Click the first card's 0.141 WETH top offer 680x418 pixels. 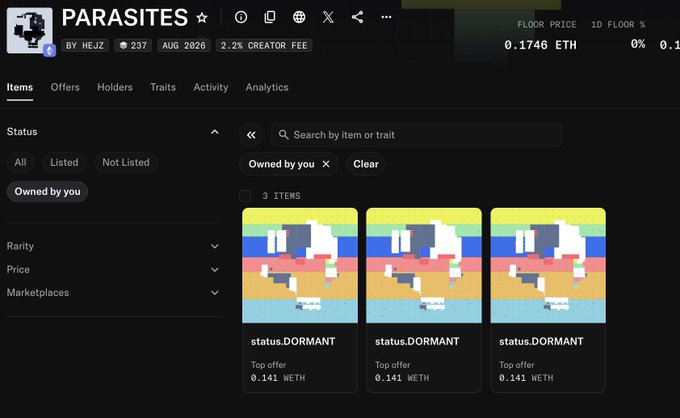278,378
